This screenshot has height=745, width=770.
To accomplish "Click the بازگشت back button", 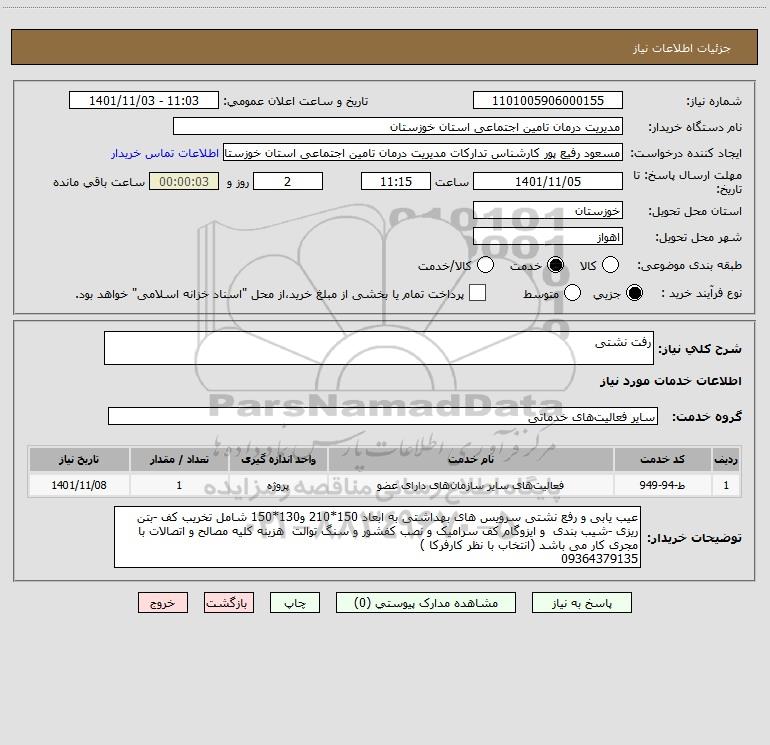I will pyautogui.click(x=229, y=603).
